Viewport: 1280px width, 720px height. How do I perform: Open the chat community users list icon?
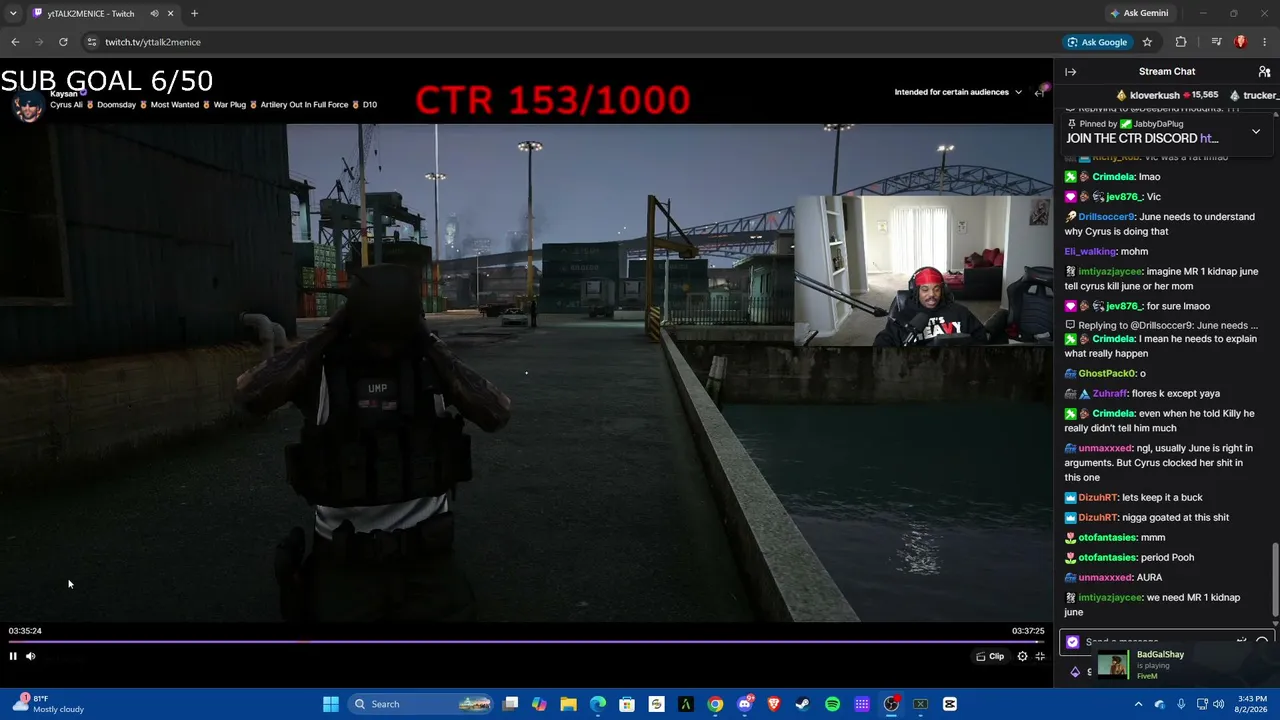click(1264, 72)
